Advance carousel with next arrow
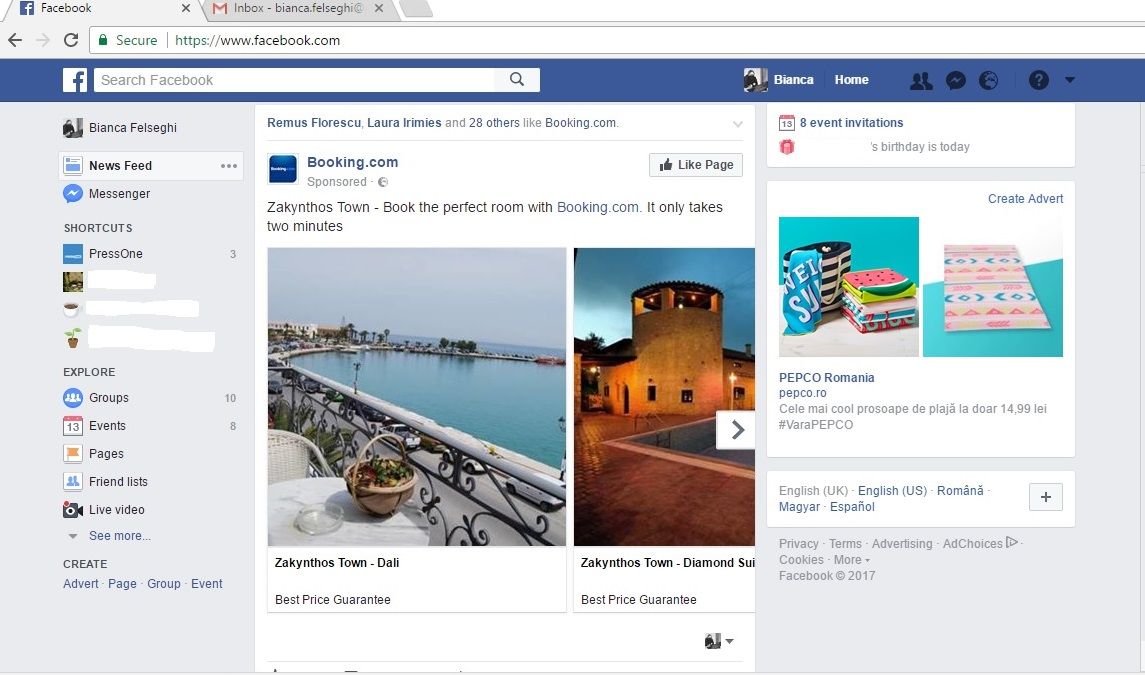Viewport: 1145px width, 675px height. point(736,430)
